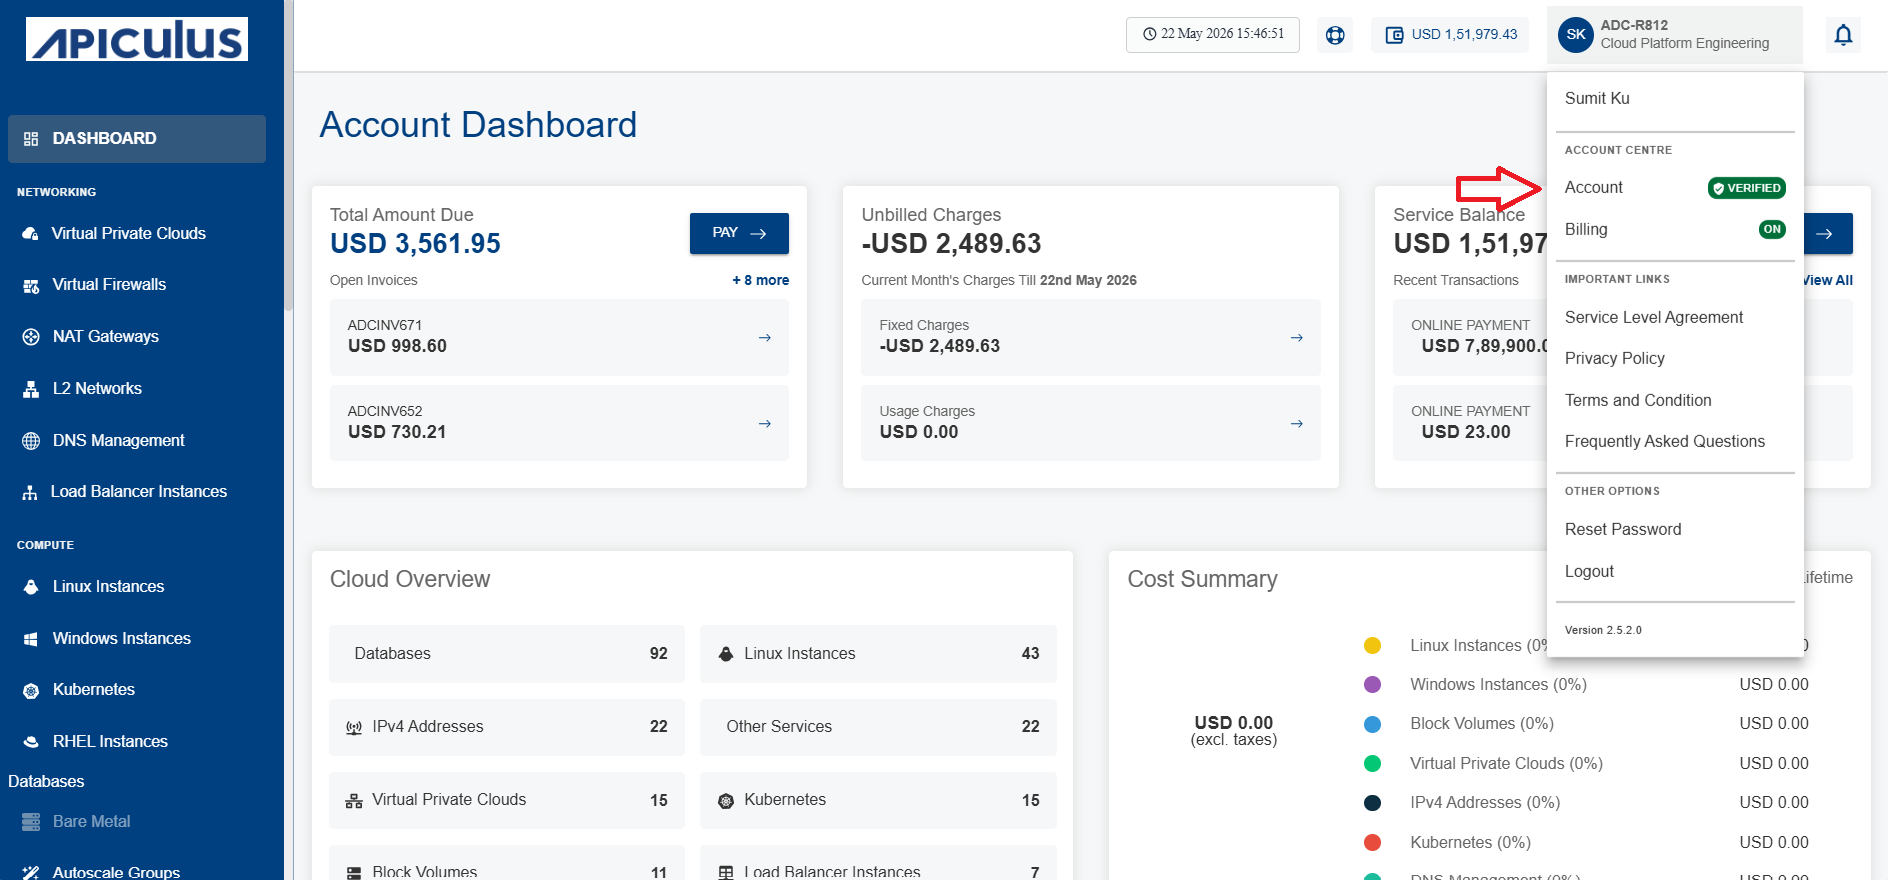The width and height of the screenshot is (1888, 880).
Task: Expand the ADCINV671 invoice arrow
Action: pos(765,338)
